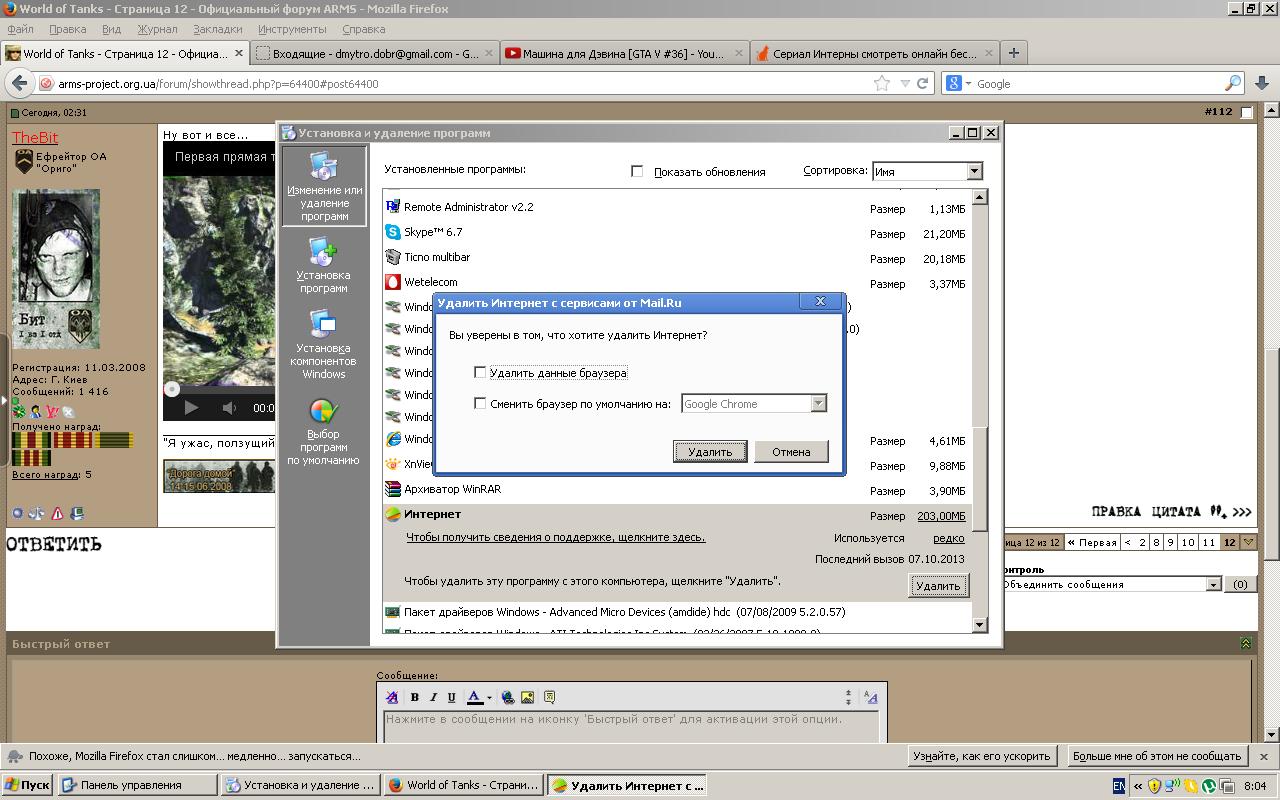Open 'Установка компонентов Windows' in sidebar
Viewport: 1280px width, 800px height.
point(324,345)
